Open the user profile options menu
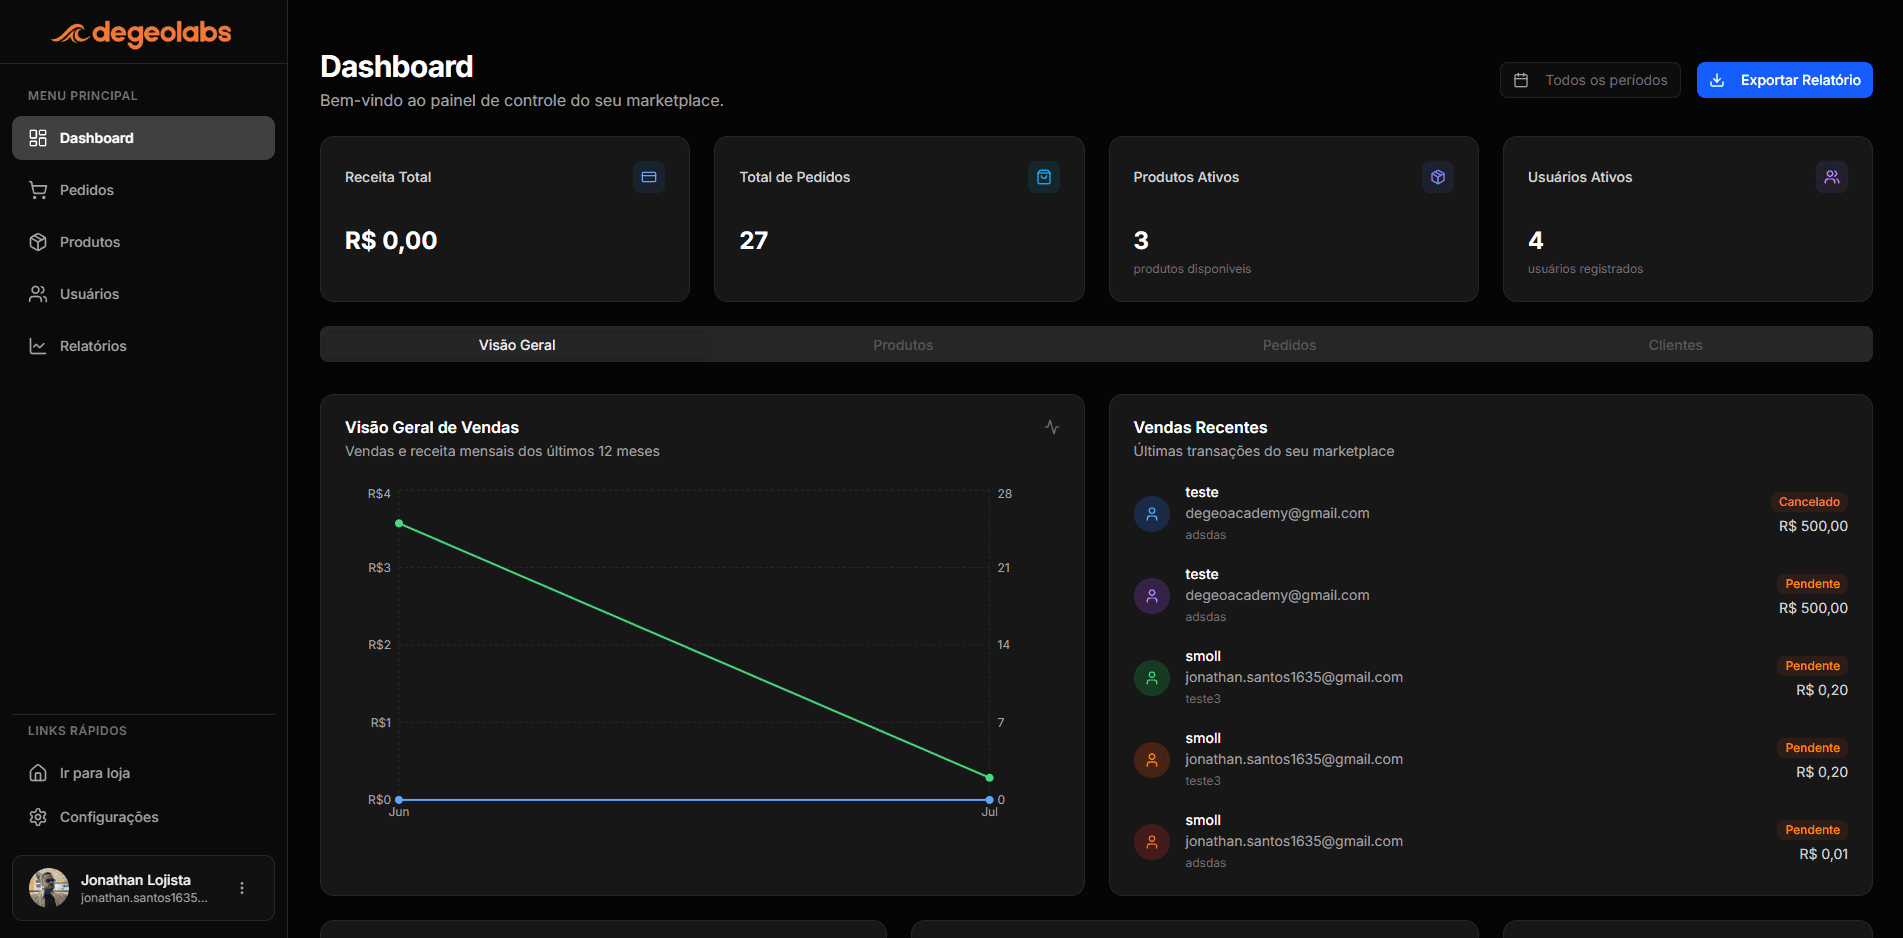Image resolution: width=1903 pixels, height=938 pixels. 241,887
